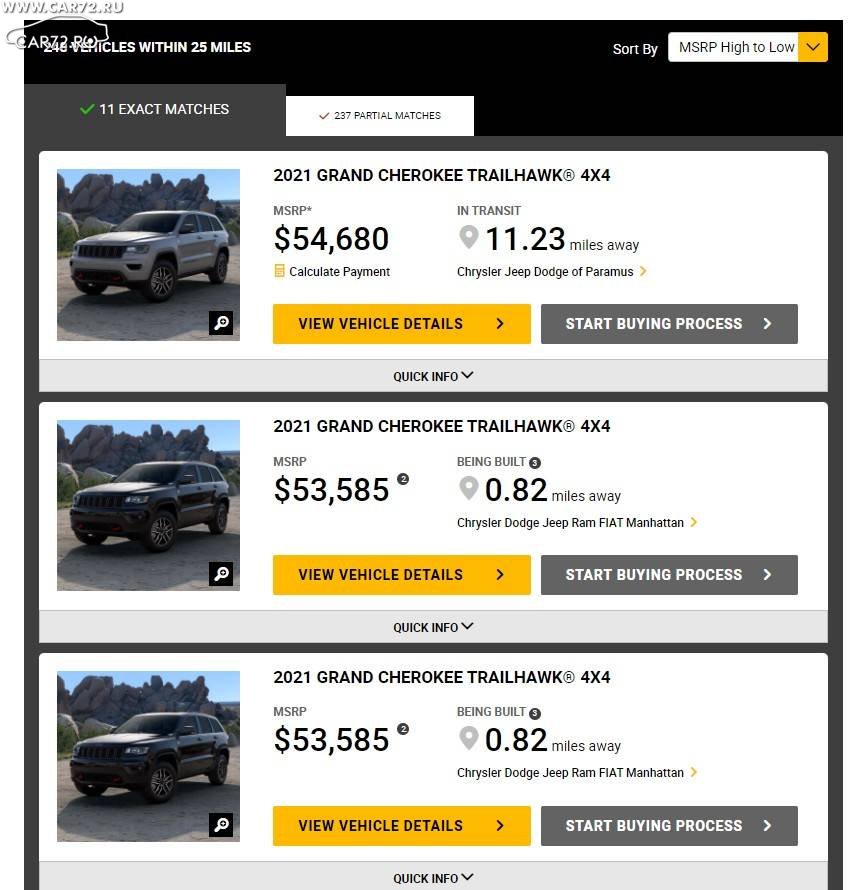Click calculator icon beside Calculate Payment
The image size is (857, 890).
pyautogui.click(x=279, y=271)
